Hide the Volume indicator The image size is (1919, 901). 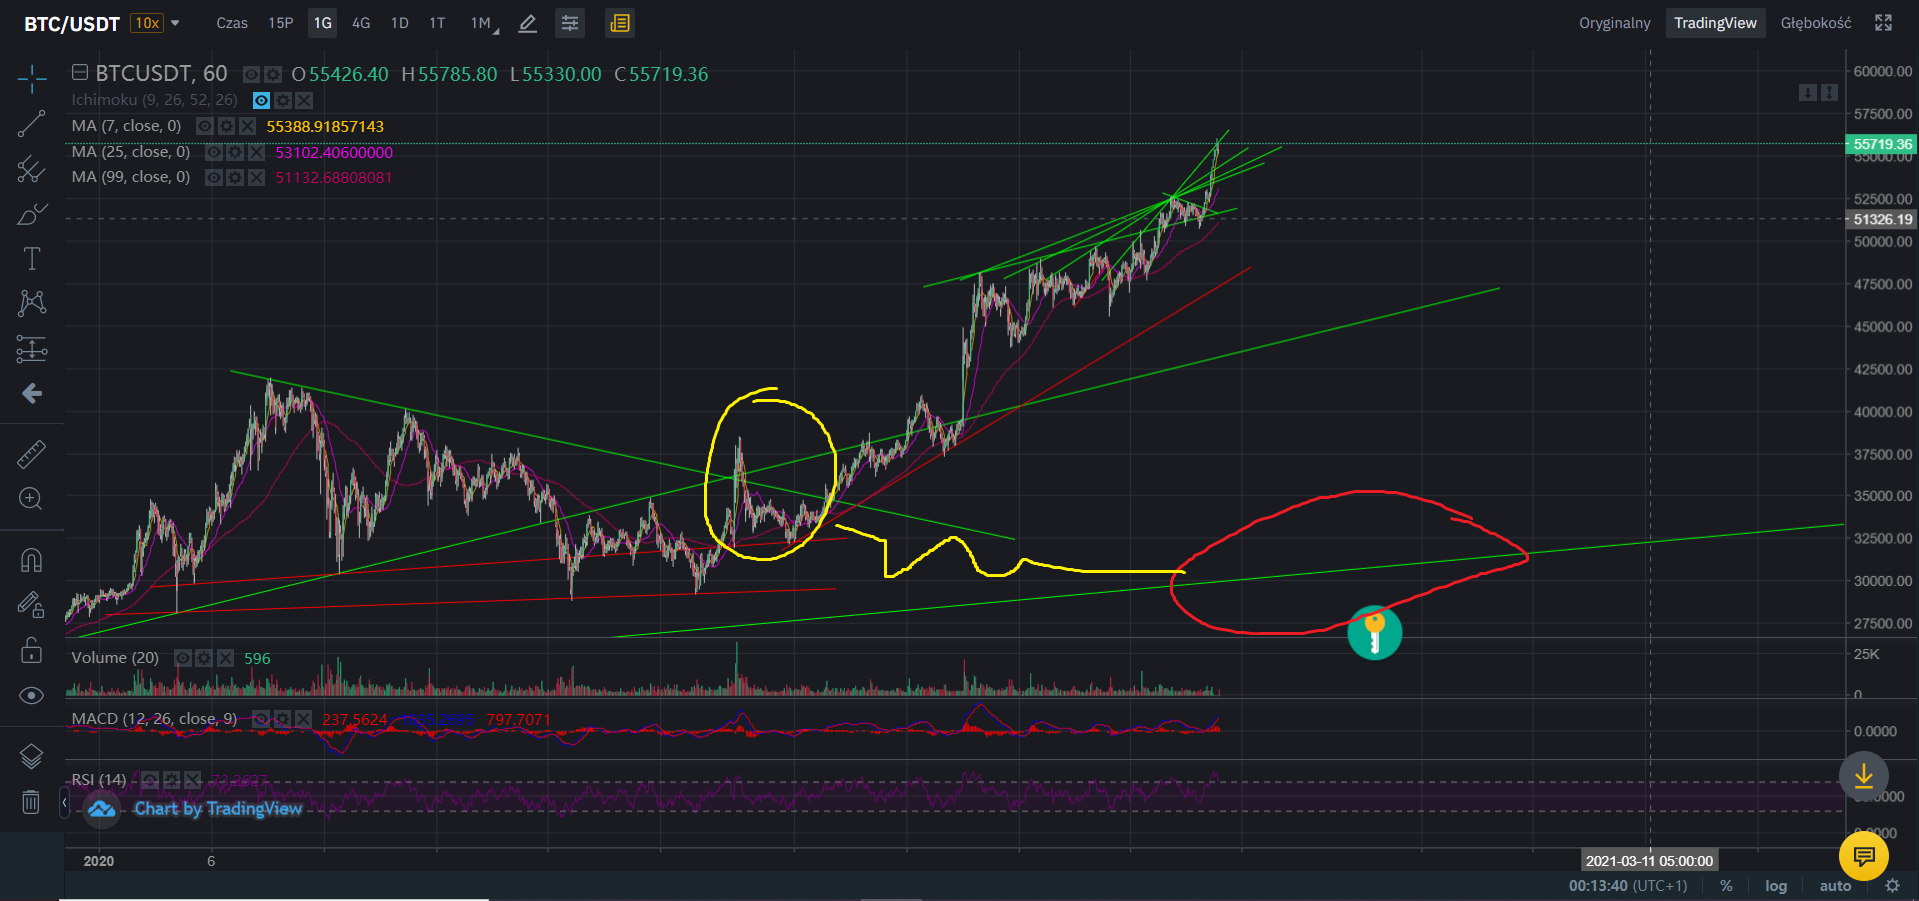click(x=183, y=658)
